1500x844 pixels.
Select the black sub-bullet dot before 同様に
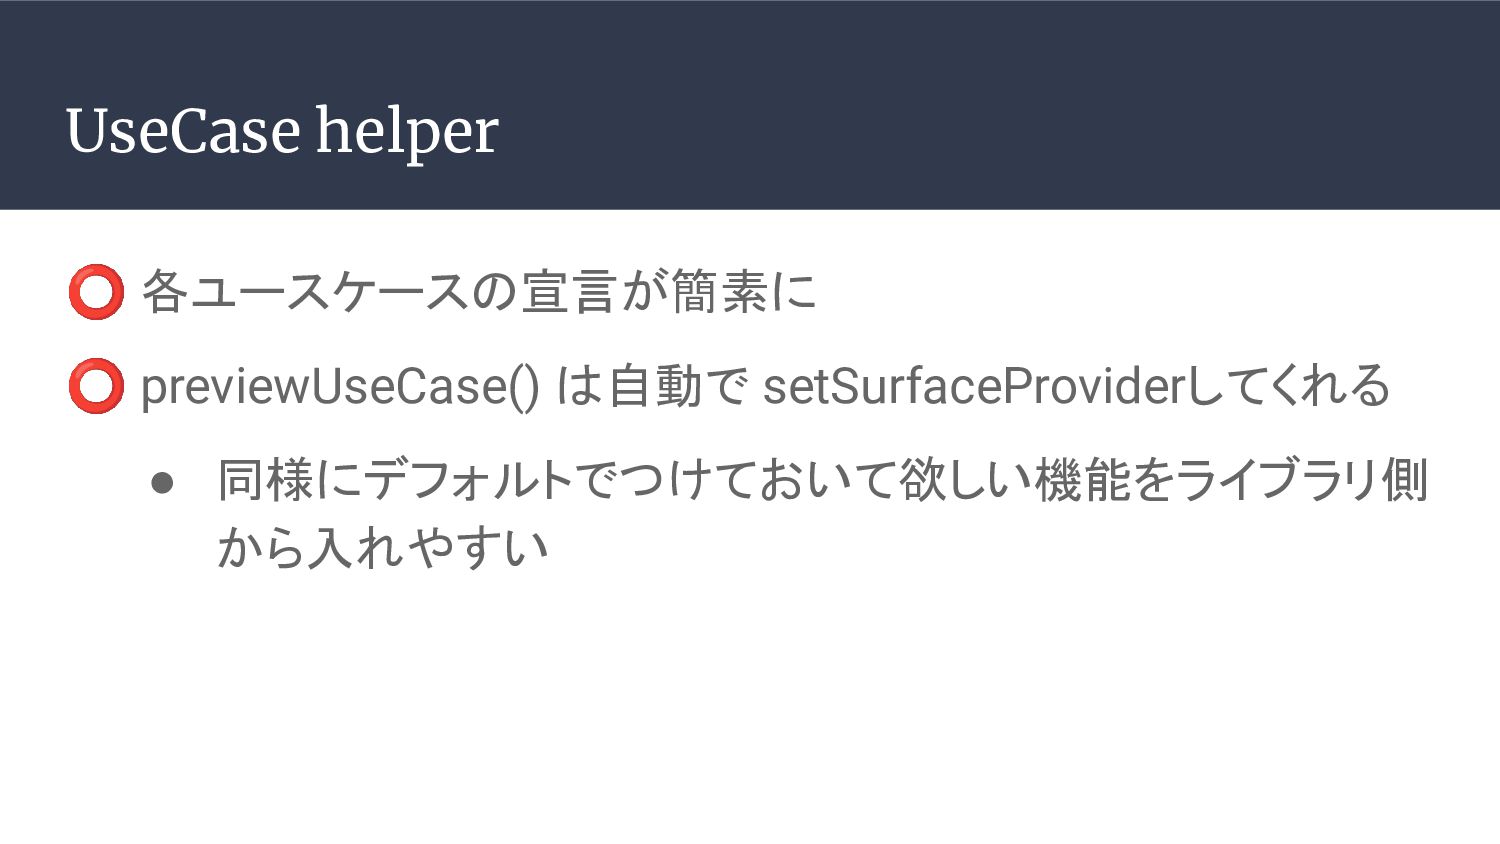pos(163,483)
